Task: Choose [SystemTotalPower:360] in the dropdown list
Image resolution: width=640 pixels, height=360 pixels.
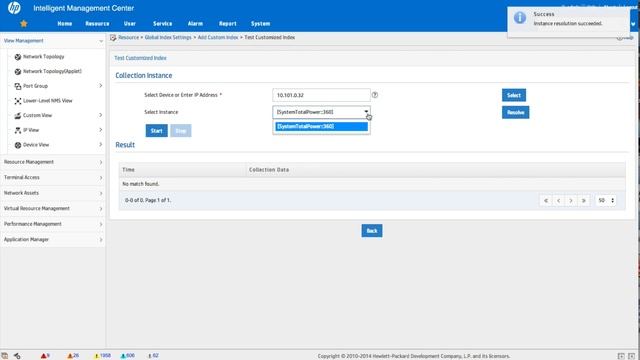Action: 322,127
